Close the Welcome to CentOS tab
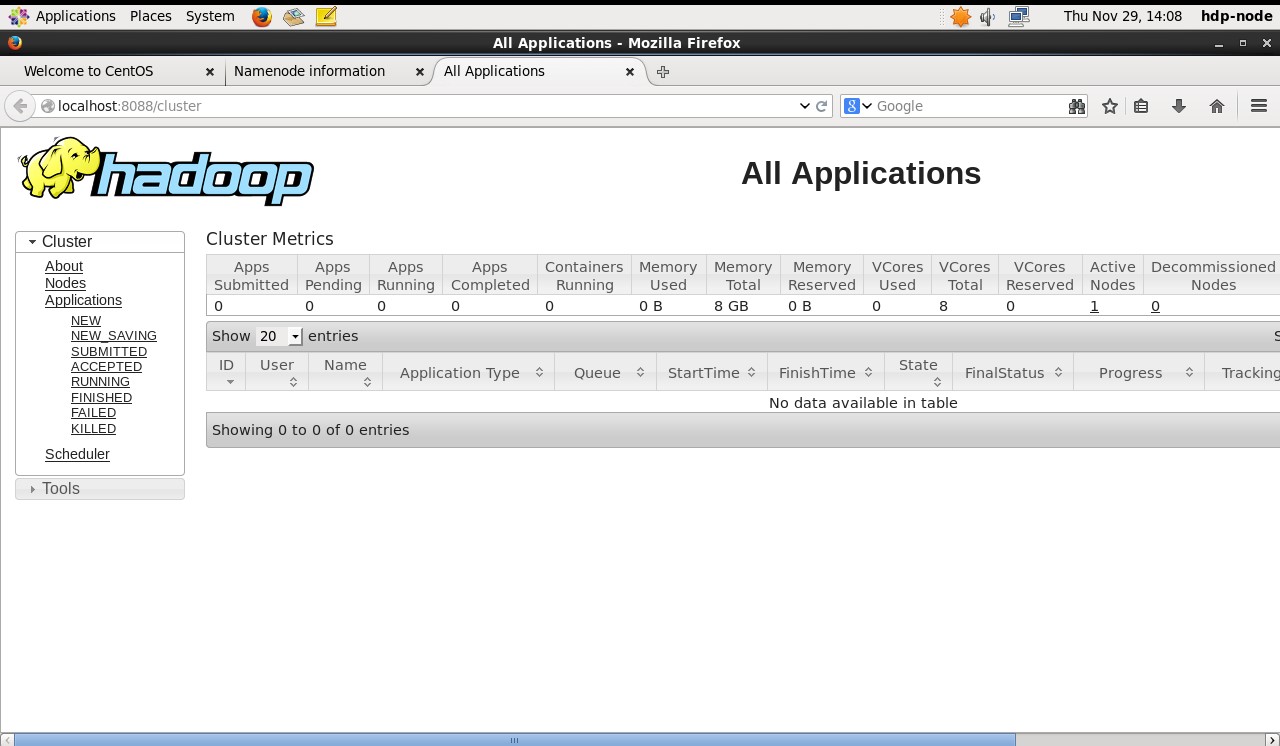The image size is (1280, 746). [x=210, y=72]
